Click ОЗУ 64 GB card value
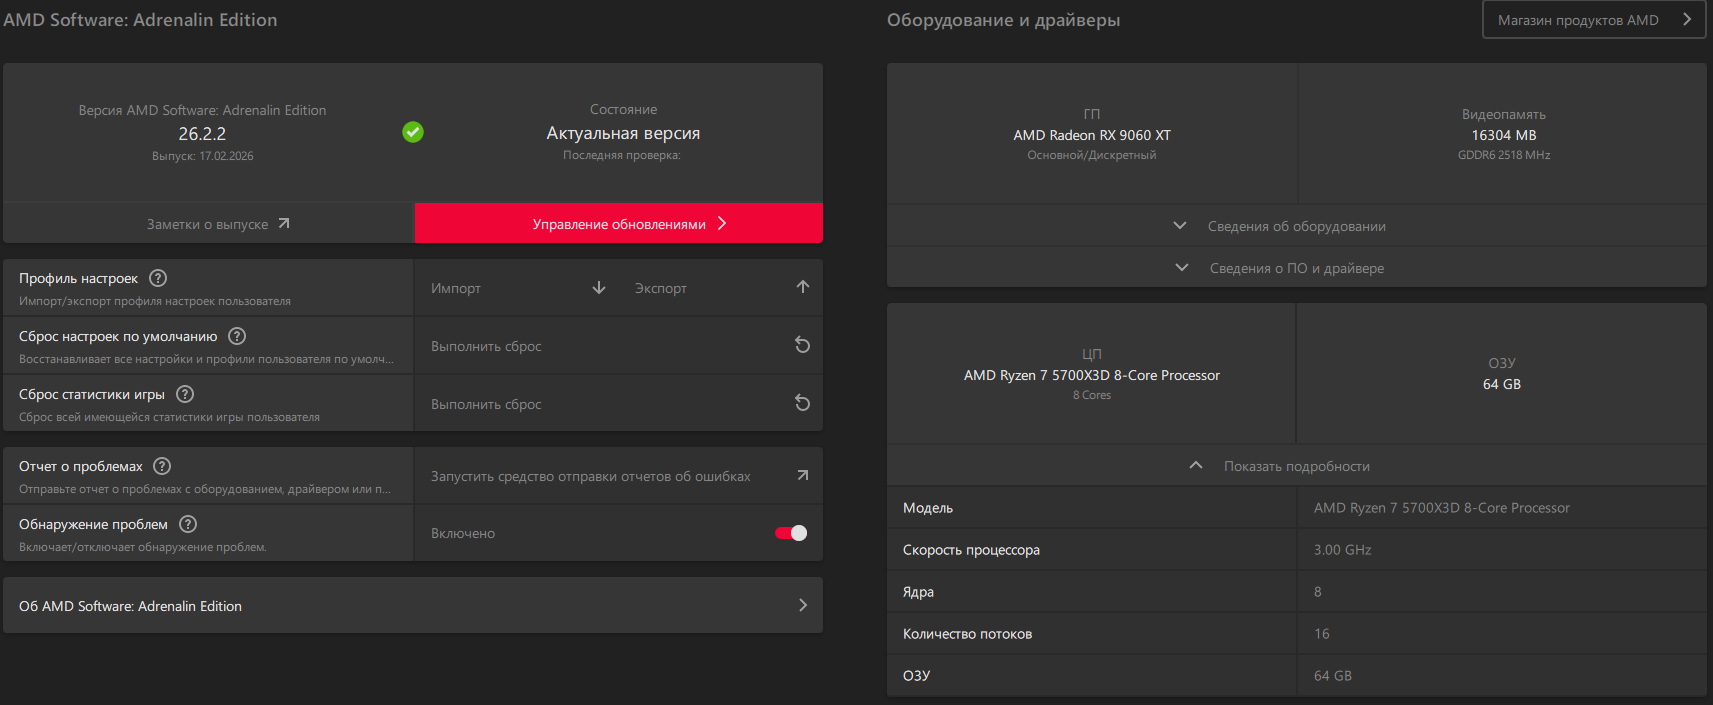The width and height of the screenshot is (1713, 705). 1502,384
